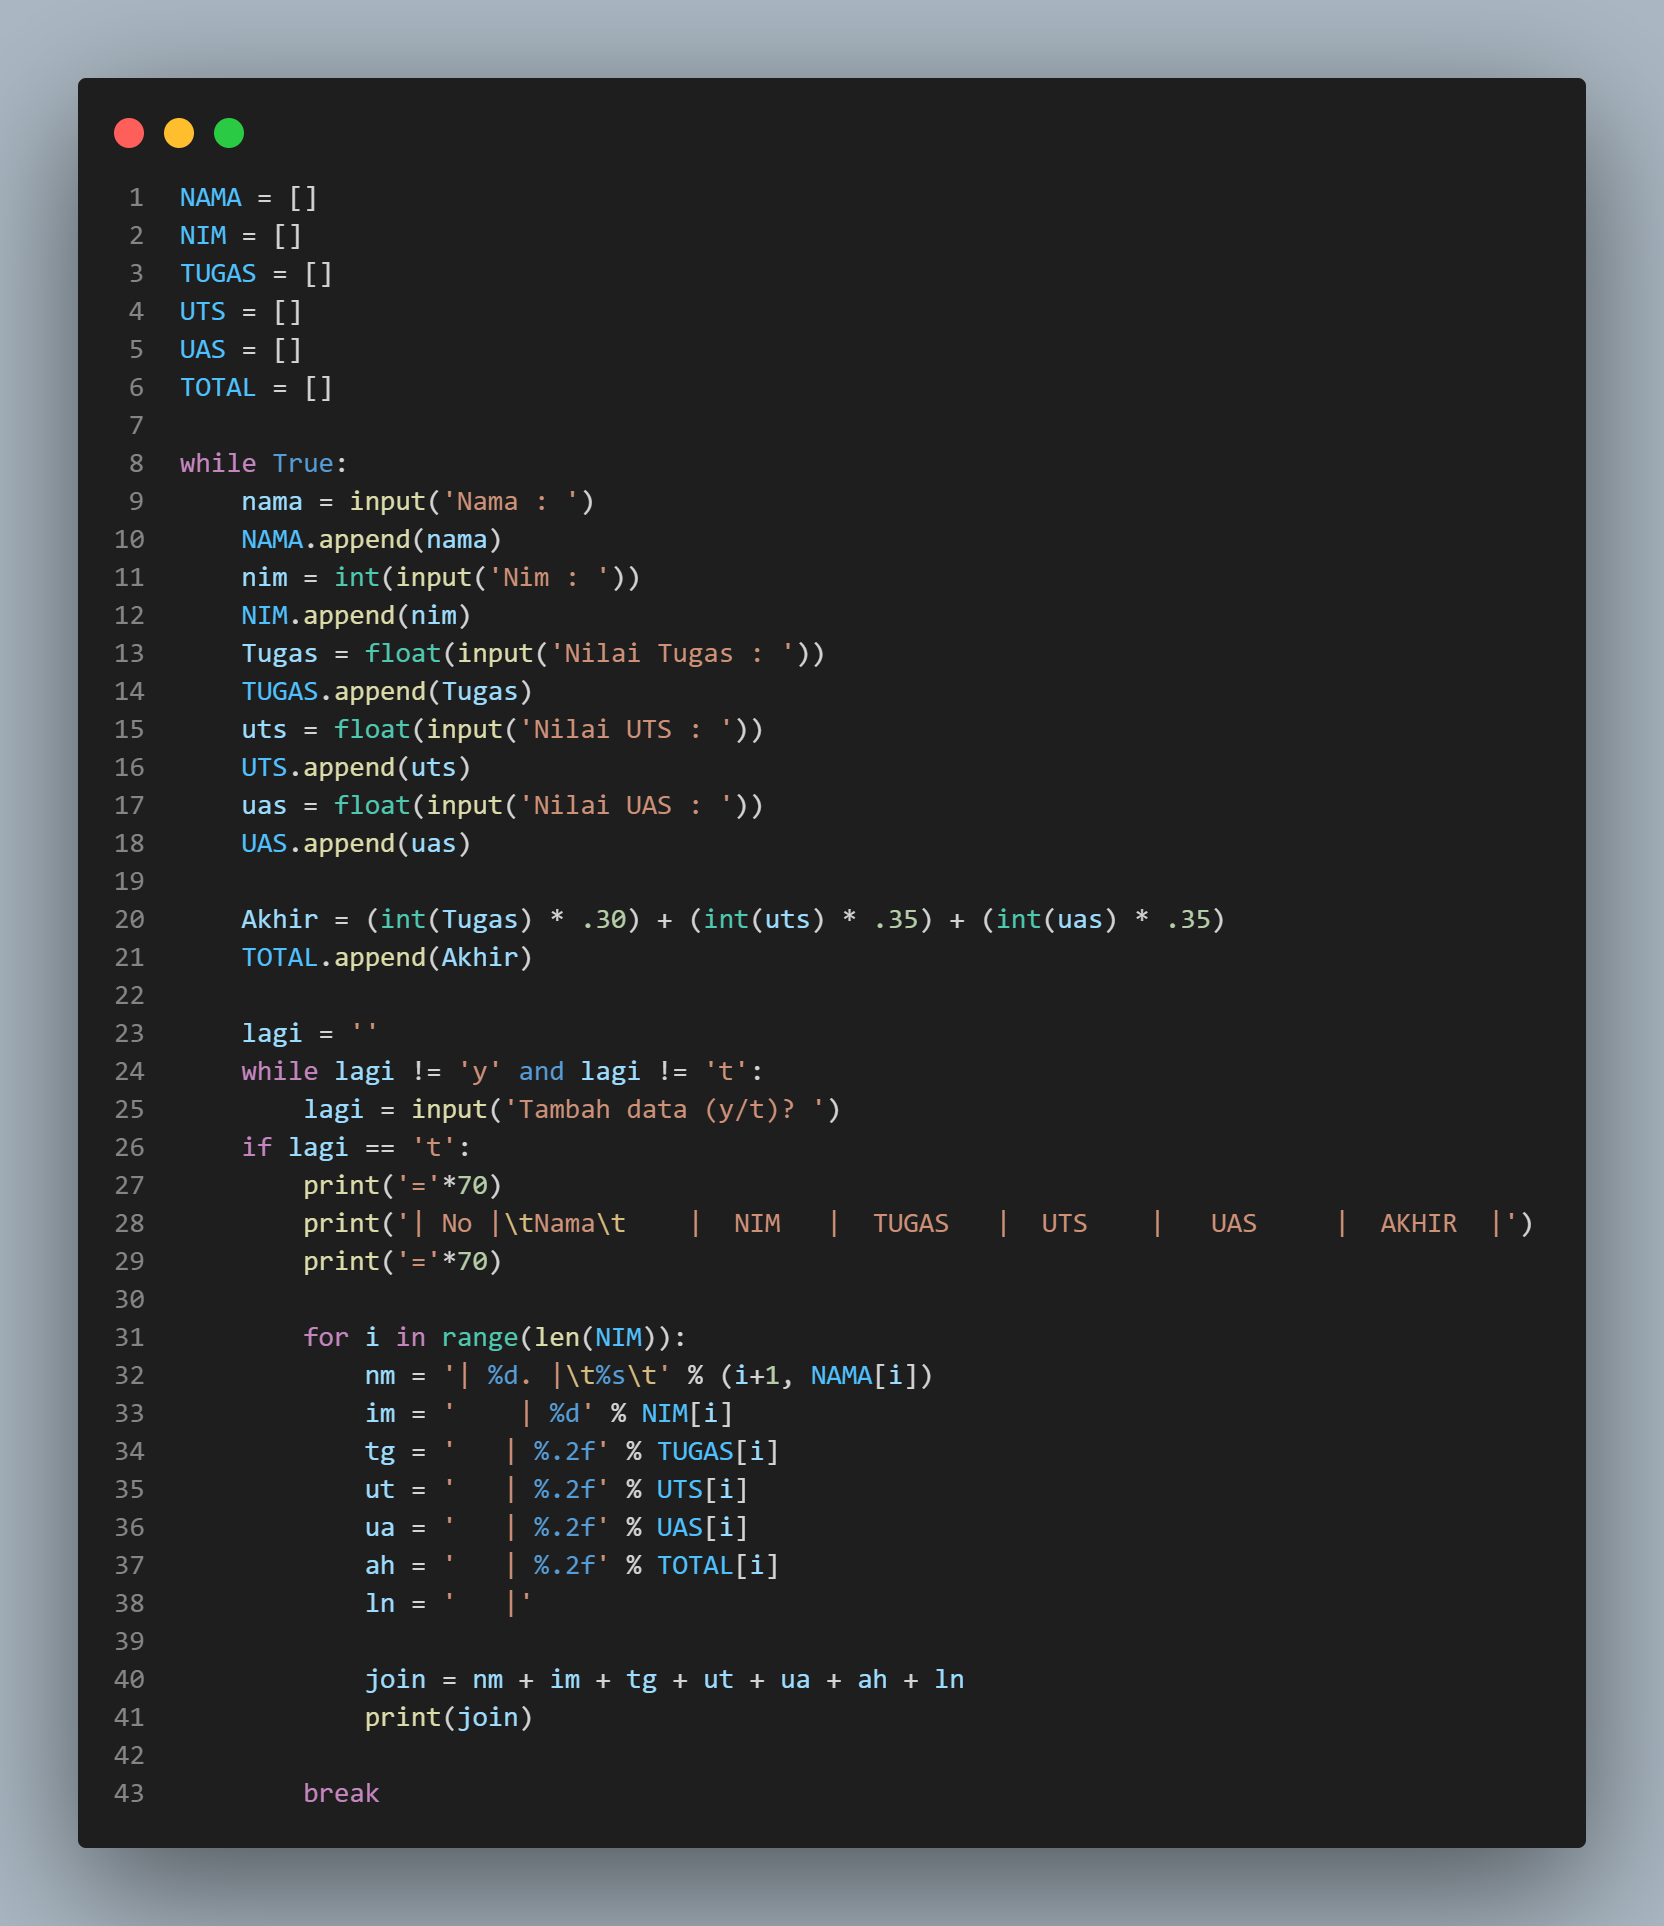The height and width of the screenshot is (1926, 1664).
Task: Click 'TUGAS[i]' on line 34
Action: coord(717,1452)
